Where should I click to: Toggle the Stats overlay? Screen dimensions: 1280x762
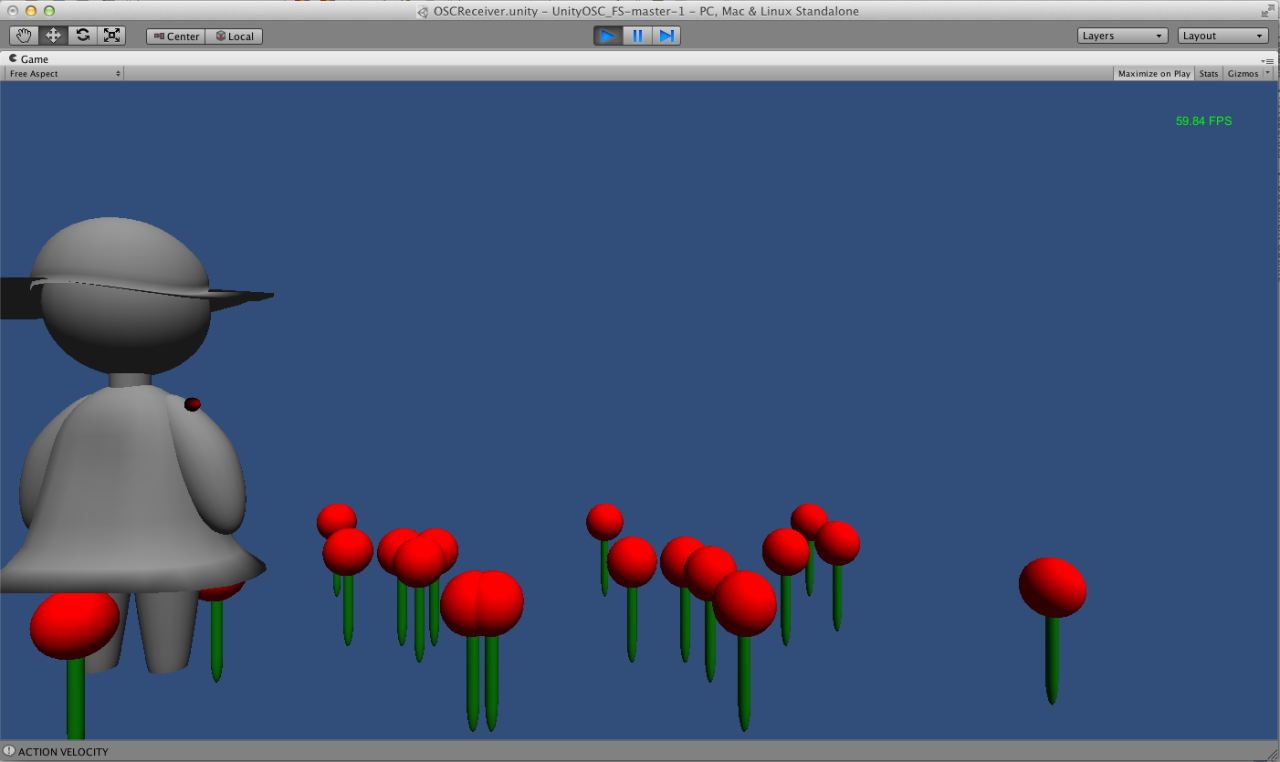[1209, 74]
